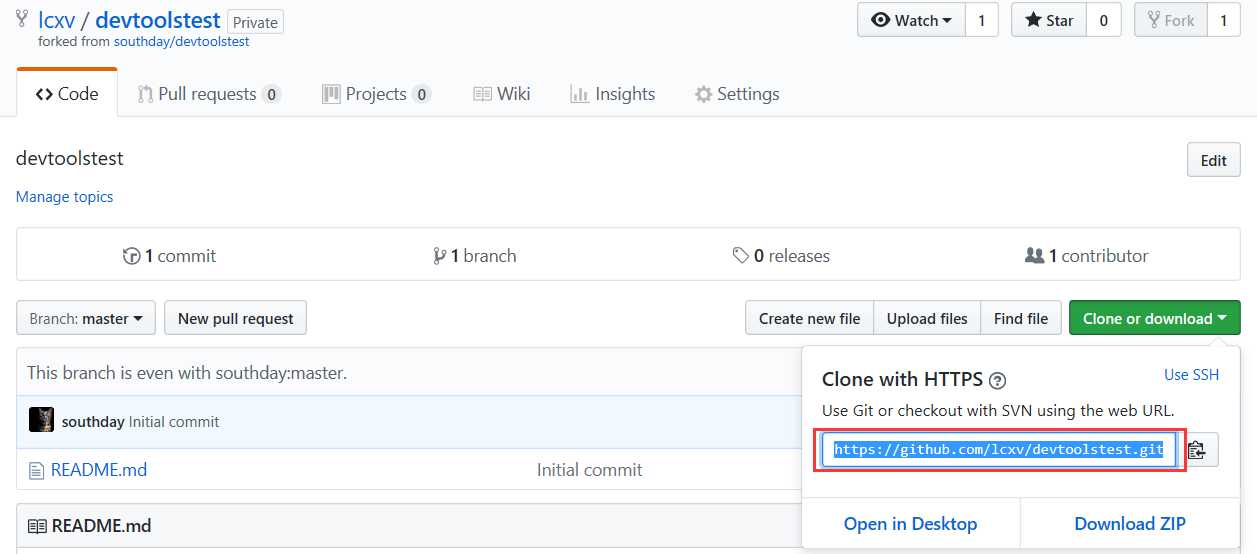The width and height of the screenshot is (1257, 554).
Task: Select the HTTPS clone URL field
Action: pos(999,450)
